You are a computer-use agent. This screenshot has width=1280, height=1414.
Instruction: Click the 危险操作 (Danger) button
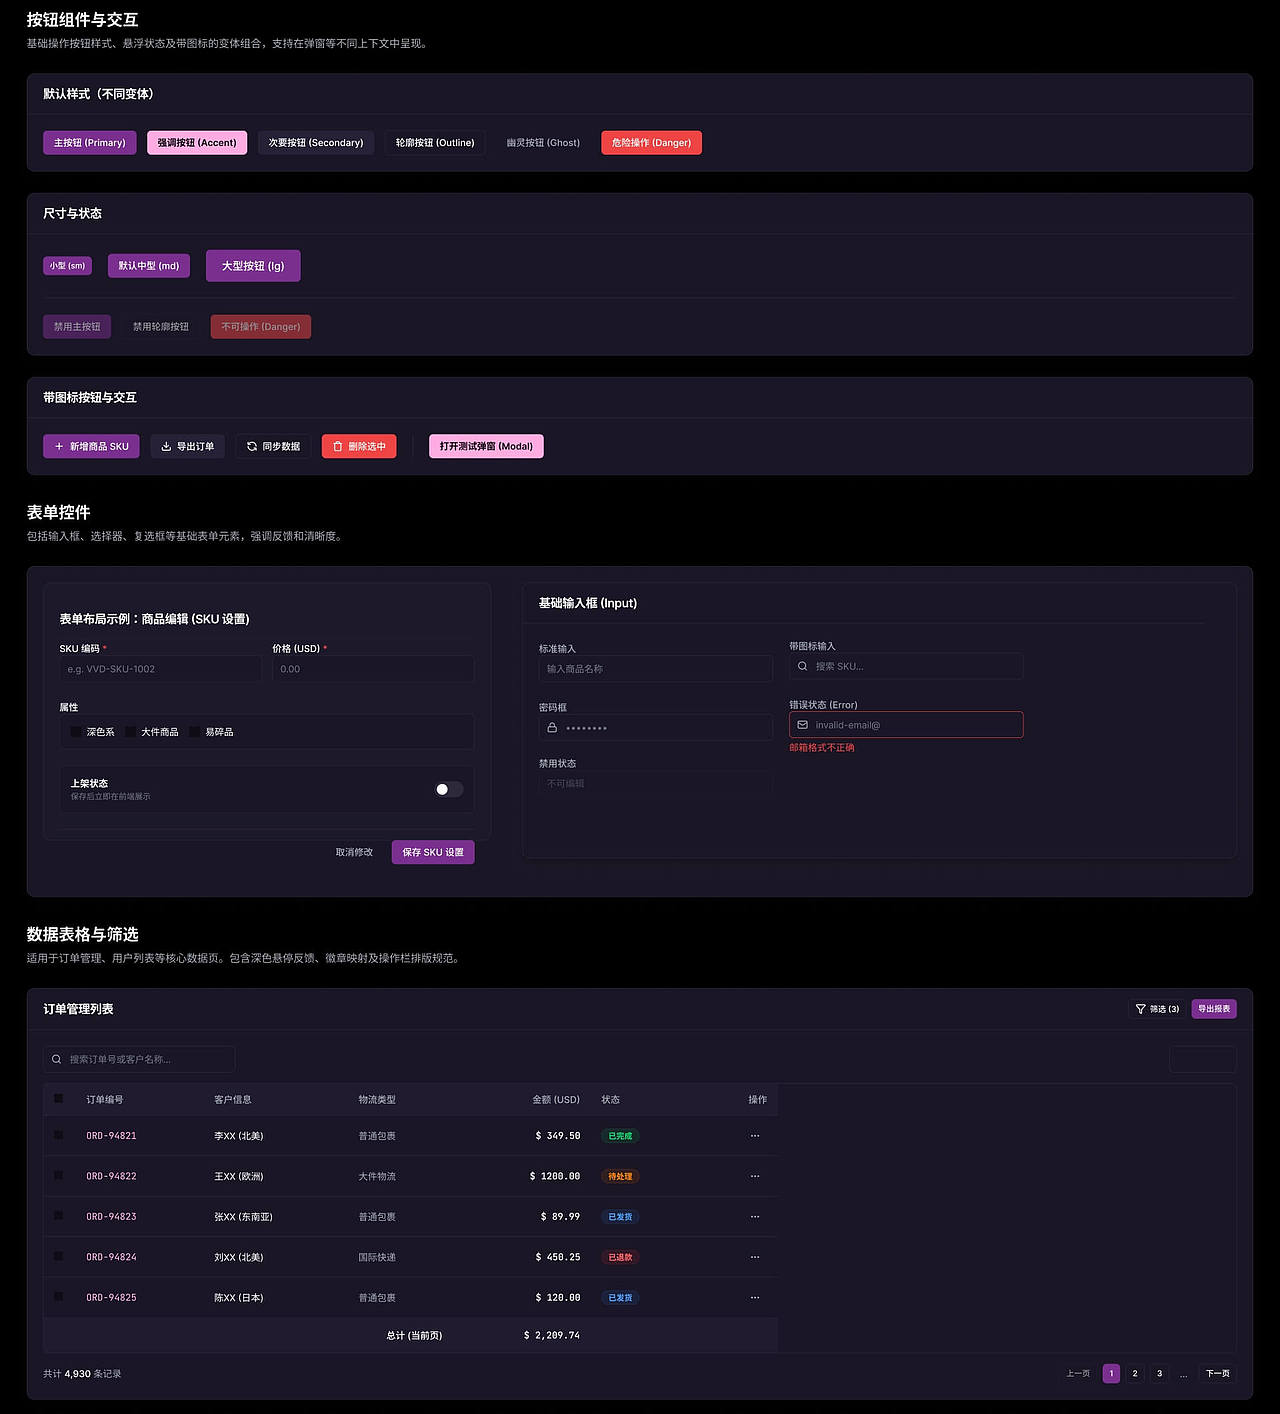652,143
